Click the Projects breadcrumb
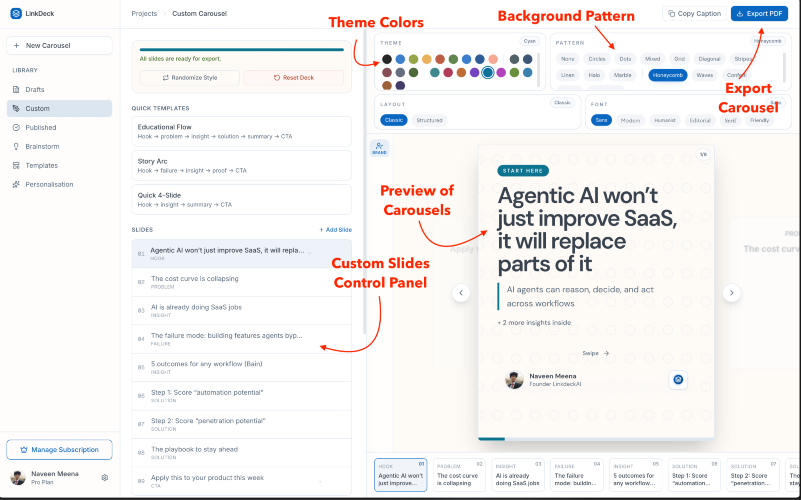Screen dimensions: 801x500 [x=144, y=13]
